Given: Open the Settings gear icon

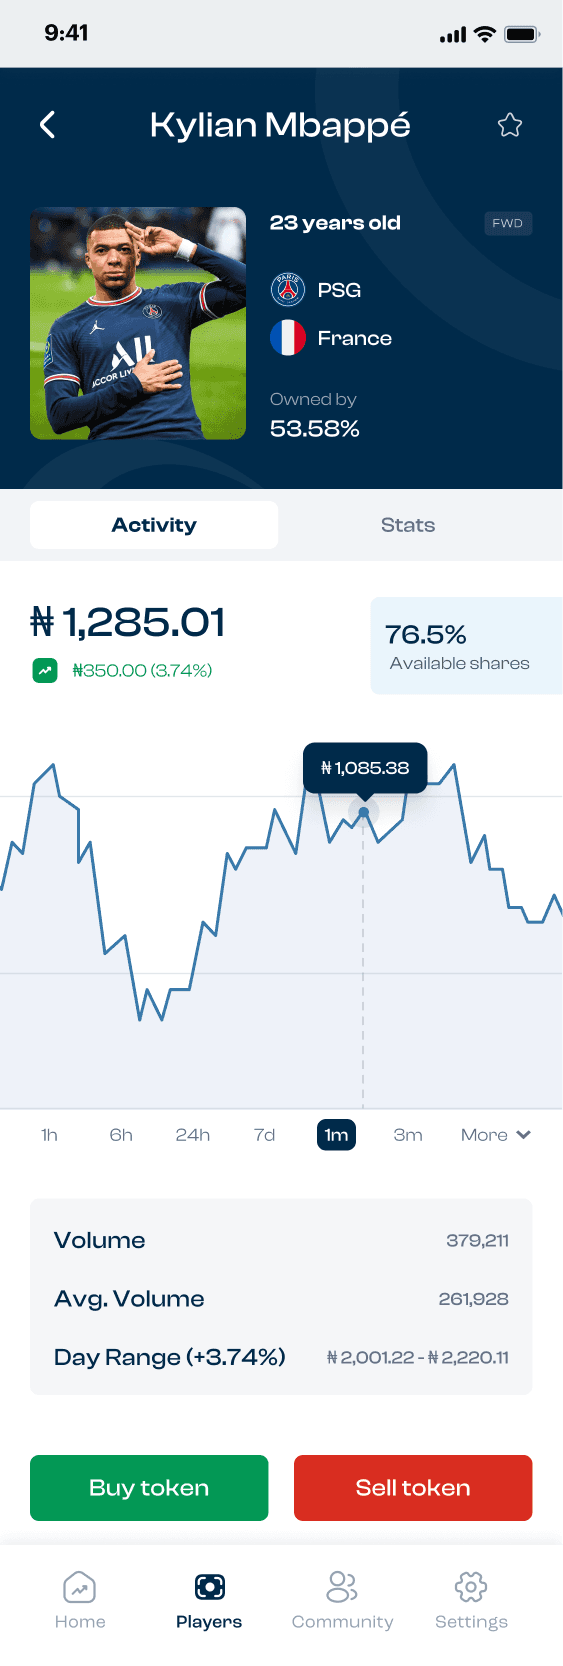Looking at the screenshot, I should 471,1587.
